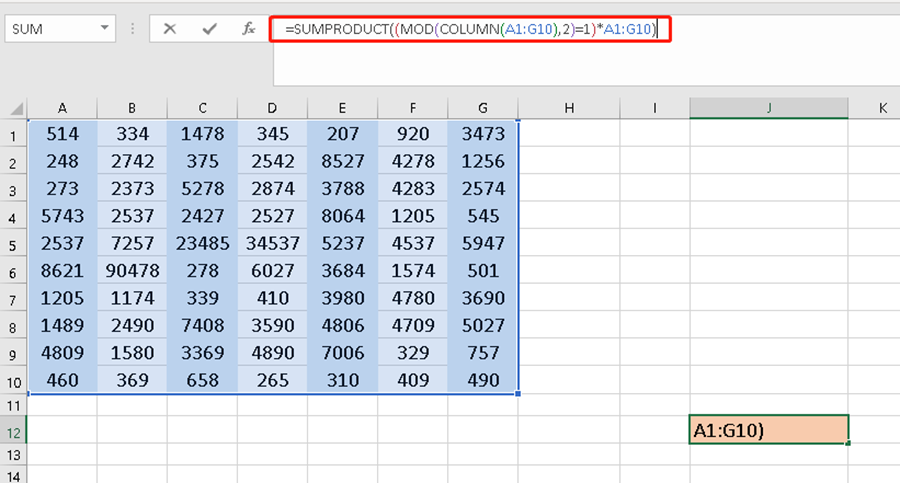Viewport: 900px width, 483px height.
Task: Select column A header
Action: pyautogui.click(x=62, y=108)
